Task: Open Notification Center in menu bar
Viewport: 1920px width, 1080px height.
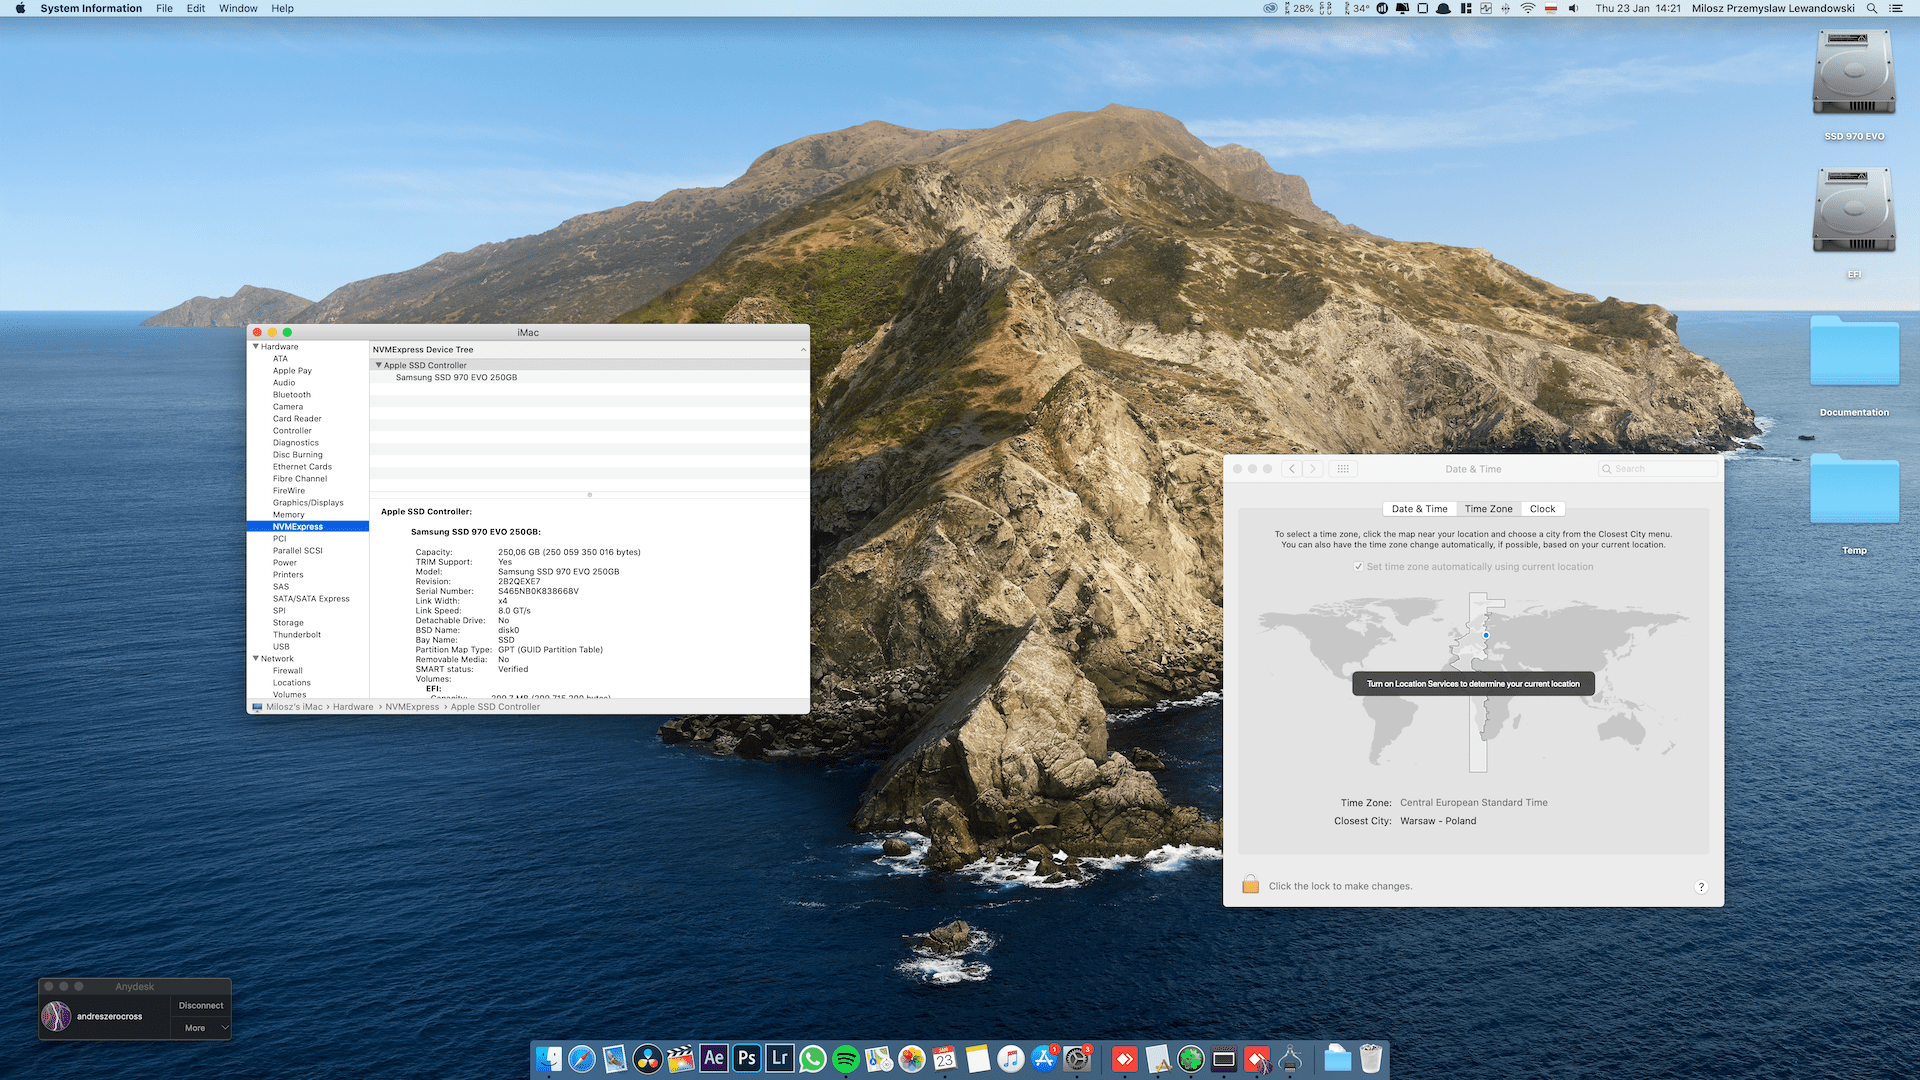Action: point(1895,8)
